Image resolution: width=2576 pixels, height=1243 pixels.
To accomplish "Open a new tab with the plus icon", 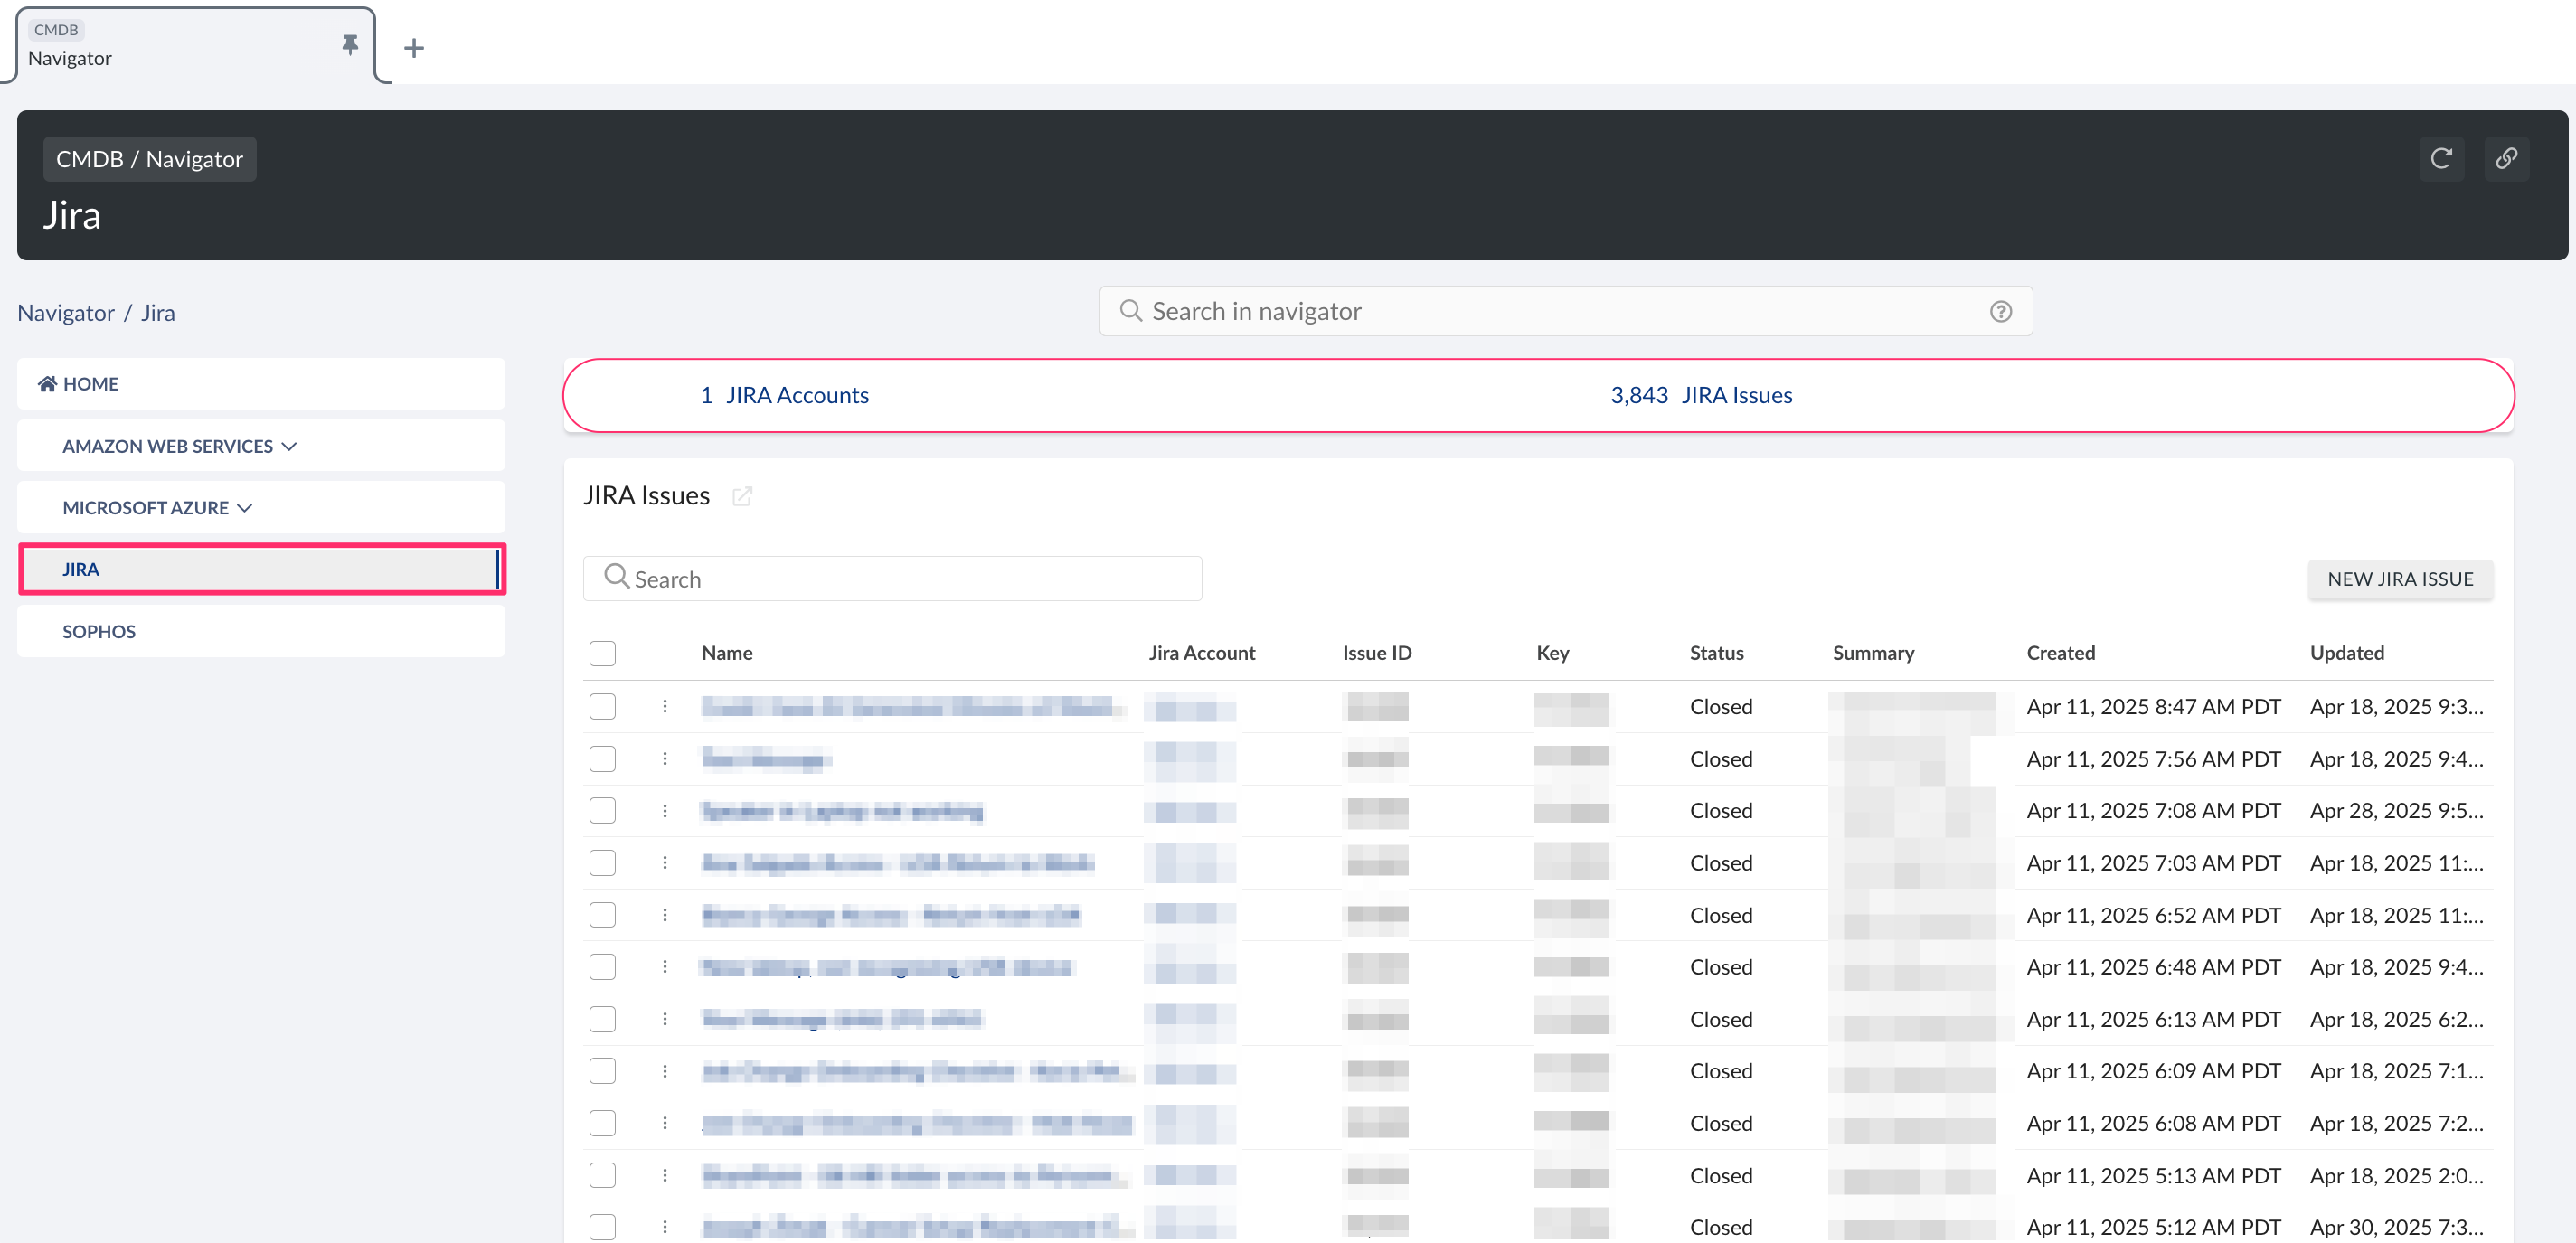I will pos(413,47).
